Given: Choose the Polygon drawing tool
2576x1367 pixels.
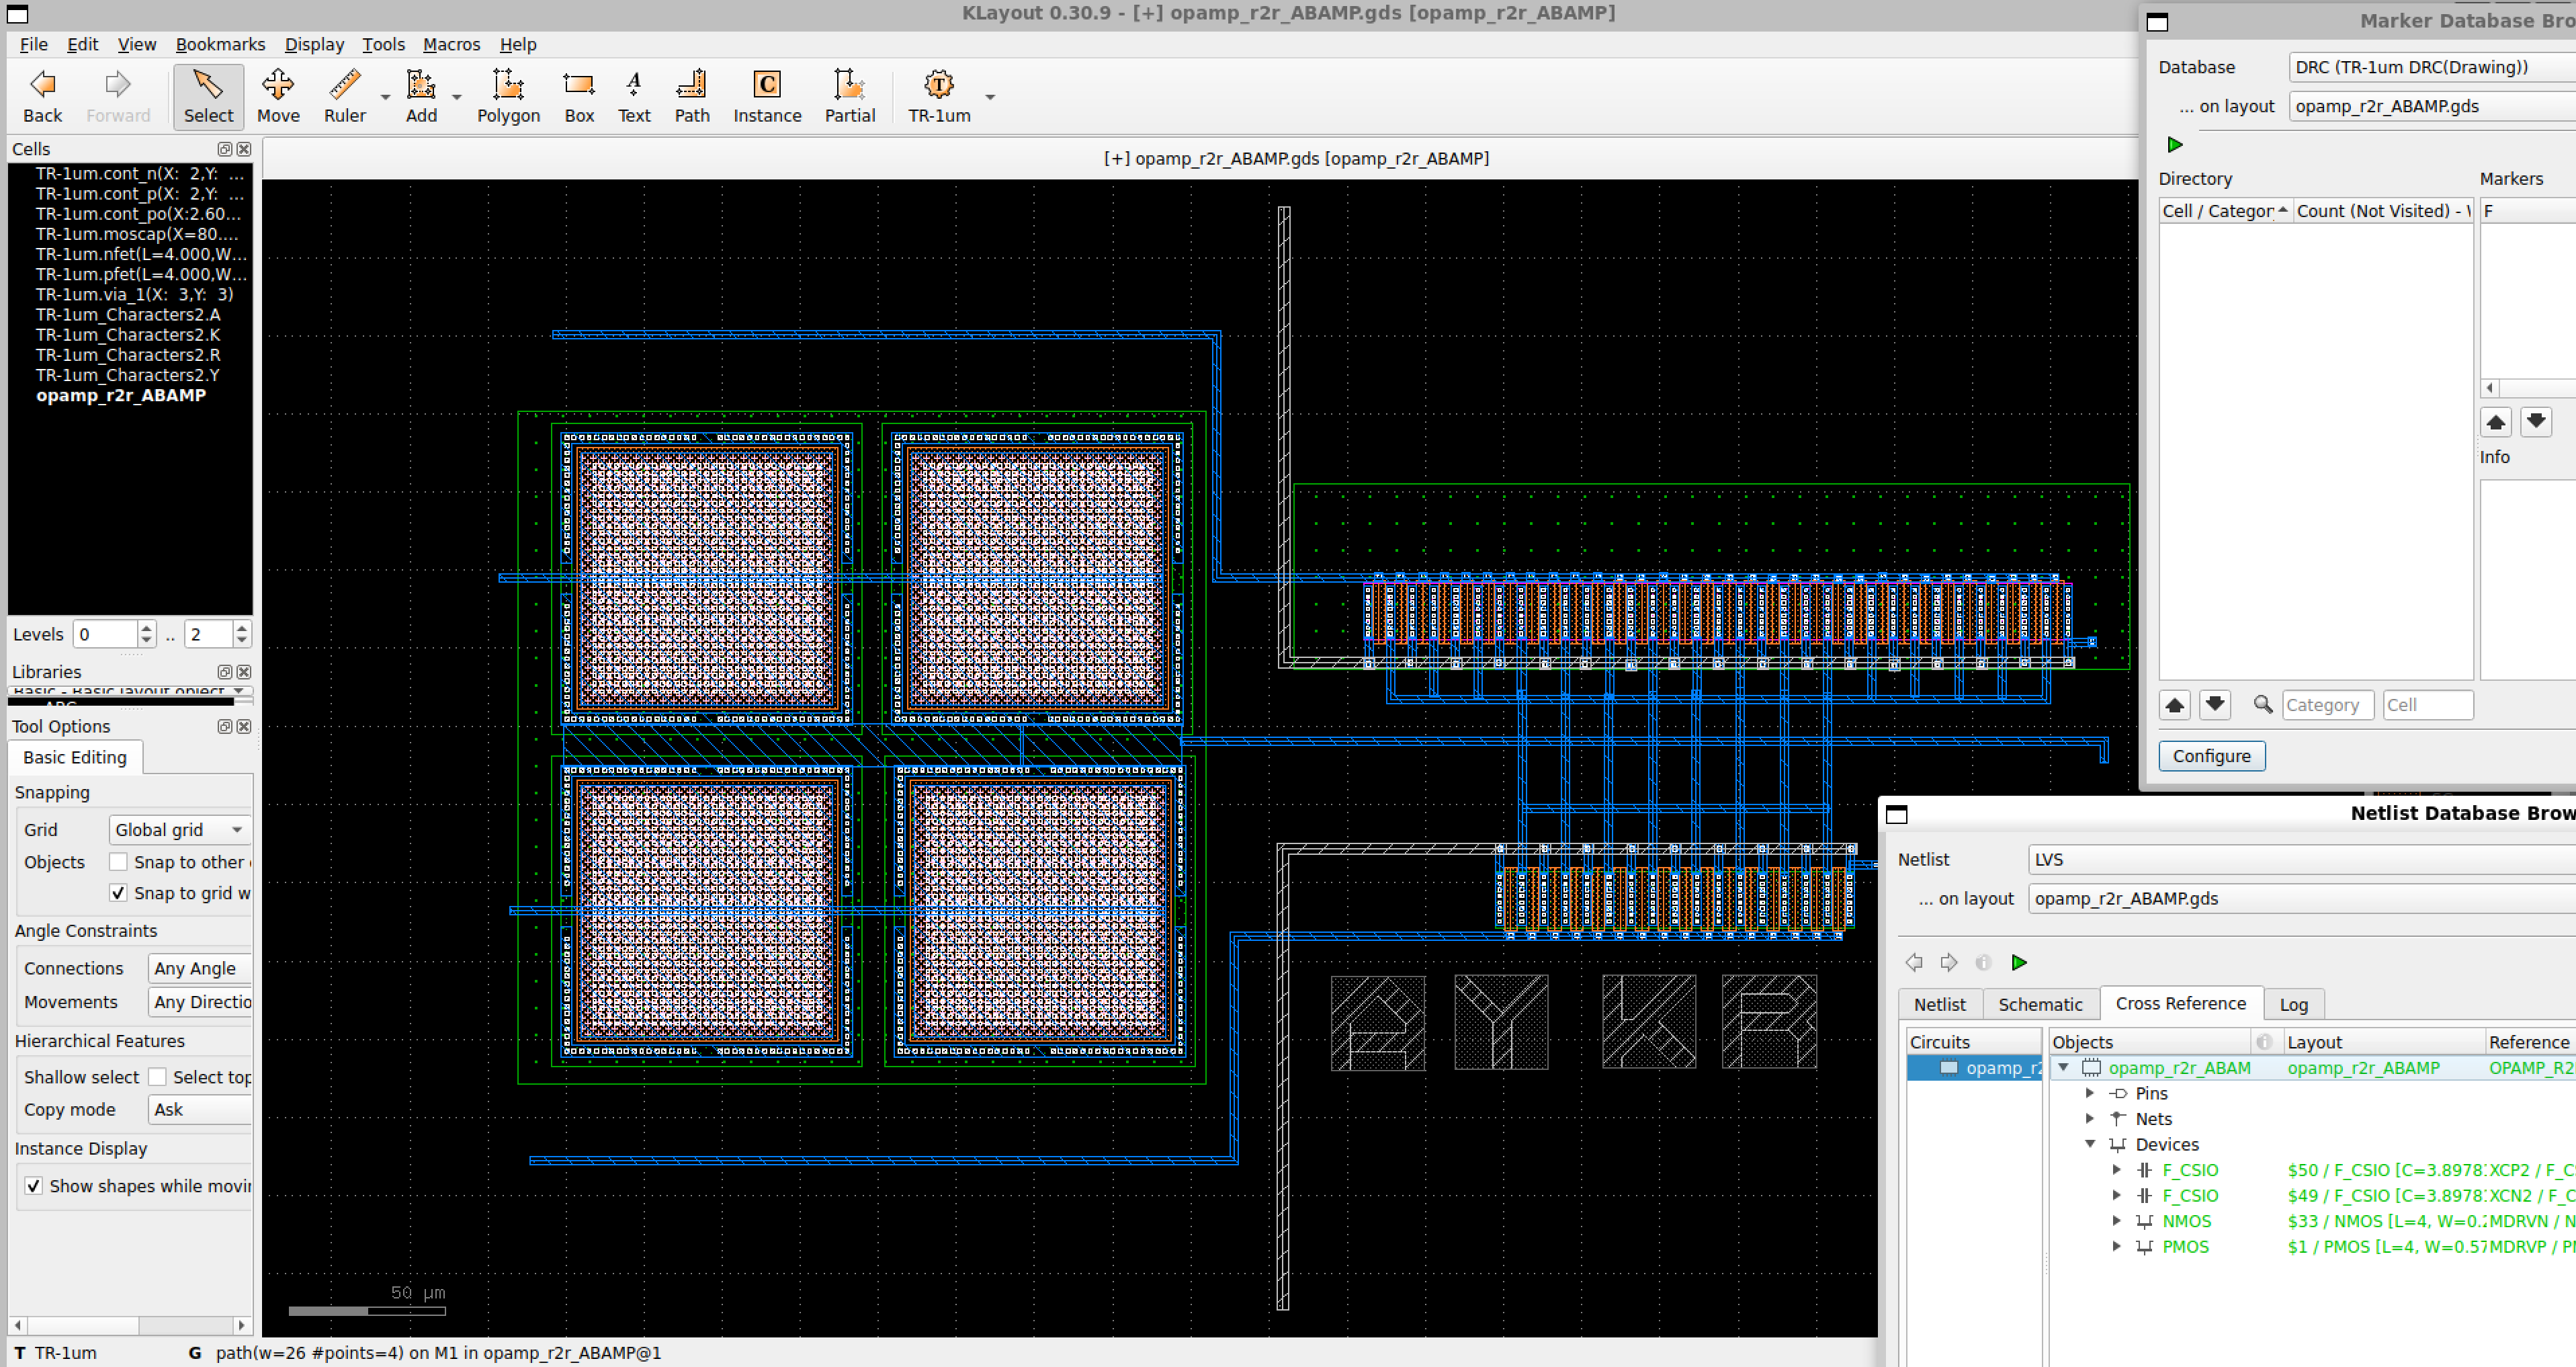Looking at the screenshot, I should click(508, 96).
